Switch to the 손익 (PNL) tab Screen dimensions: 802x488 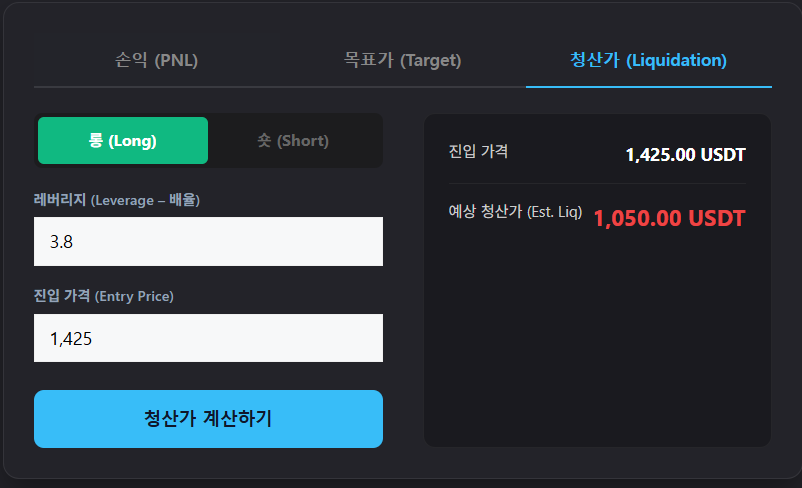tap(156, 60)
